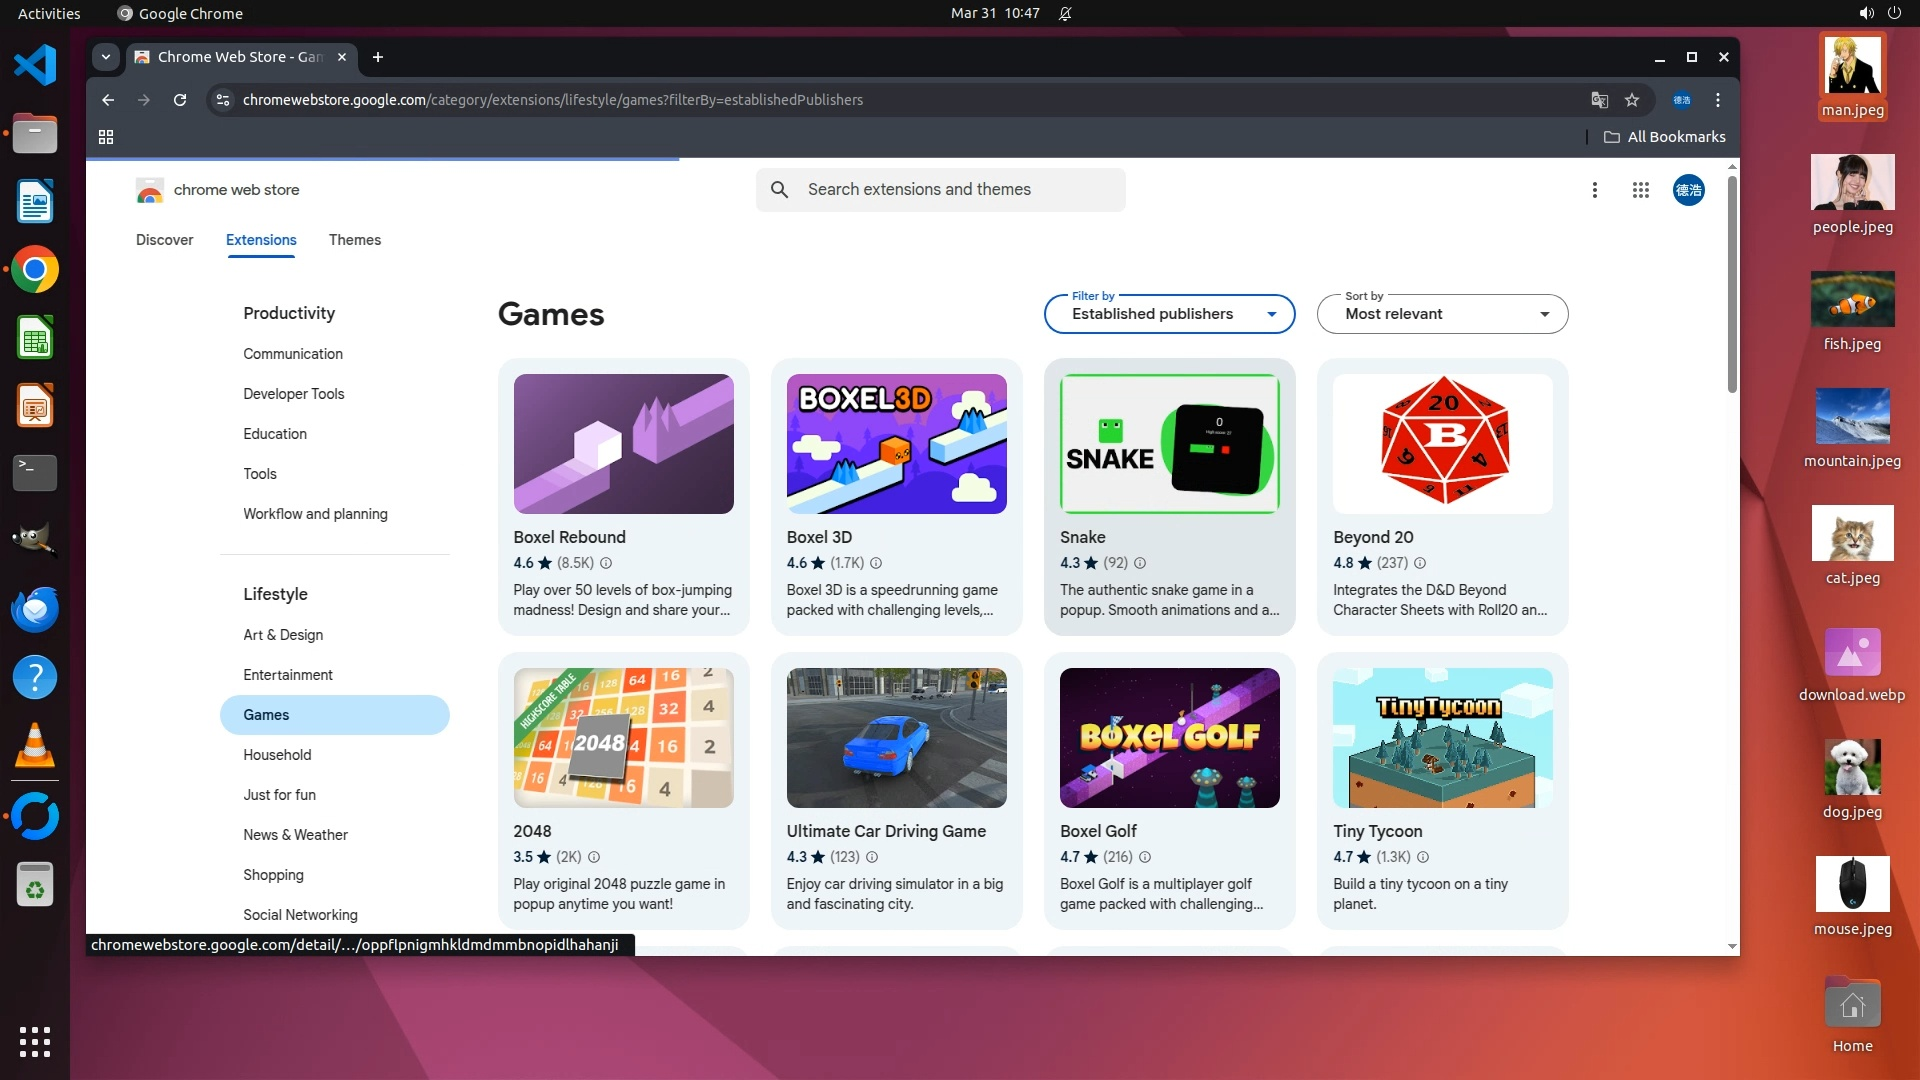This screenshot has height=1080, width=1920.
Task: Click the translate page icon
Action: [x=1600, y=100]
